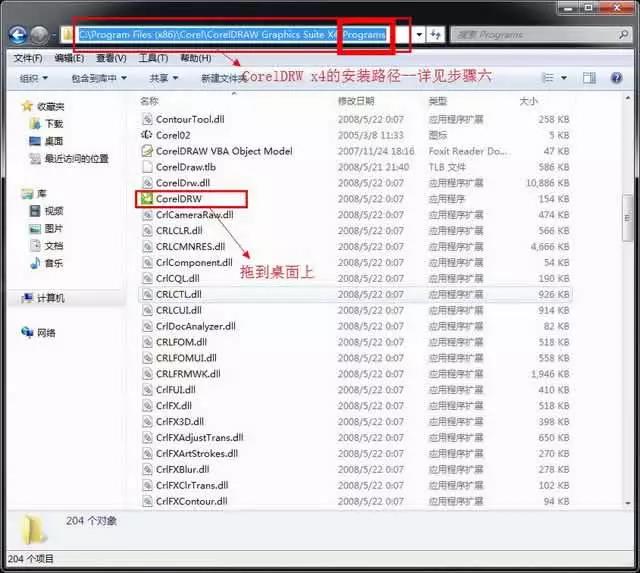Click the Corel02 file icon
Screen dimensions: 640x573
pyautogui.click(x=147, y=135)
